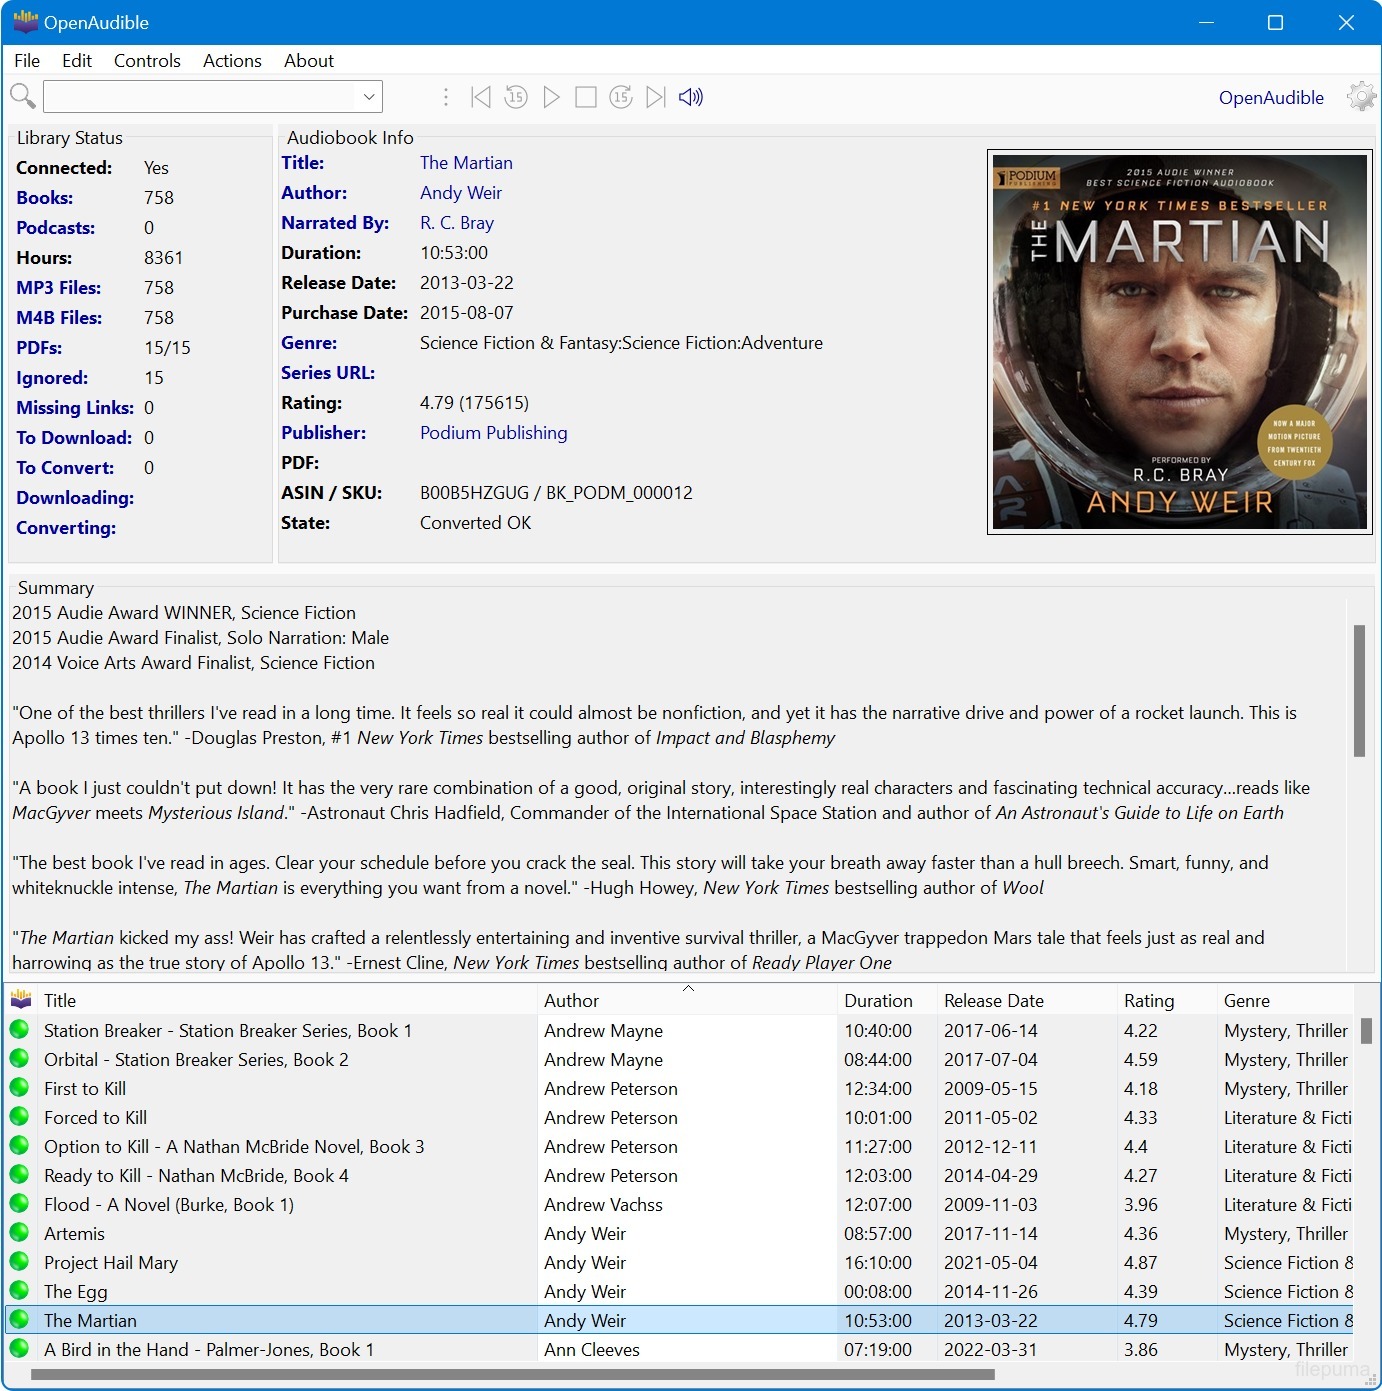Screen dimensions: 1382x1391
Task: Select the Artemis book title
Action: pyautogui.click(x=74, y=1234)
